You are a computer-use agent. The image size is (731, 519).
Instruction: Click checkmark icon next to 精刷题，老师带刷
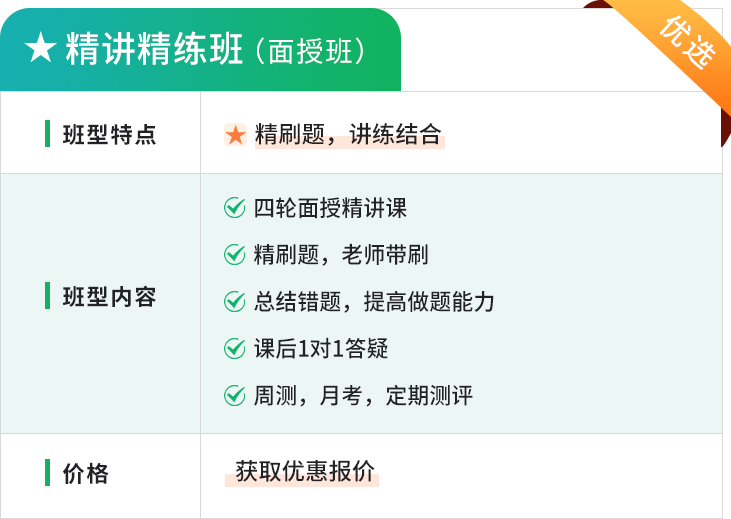(234, 255)
